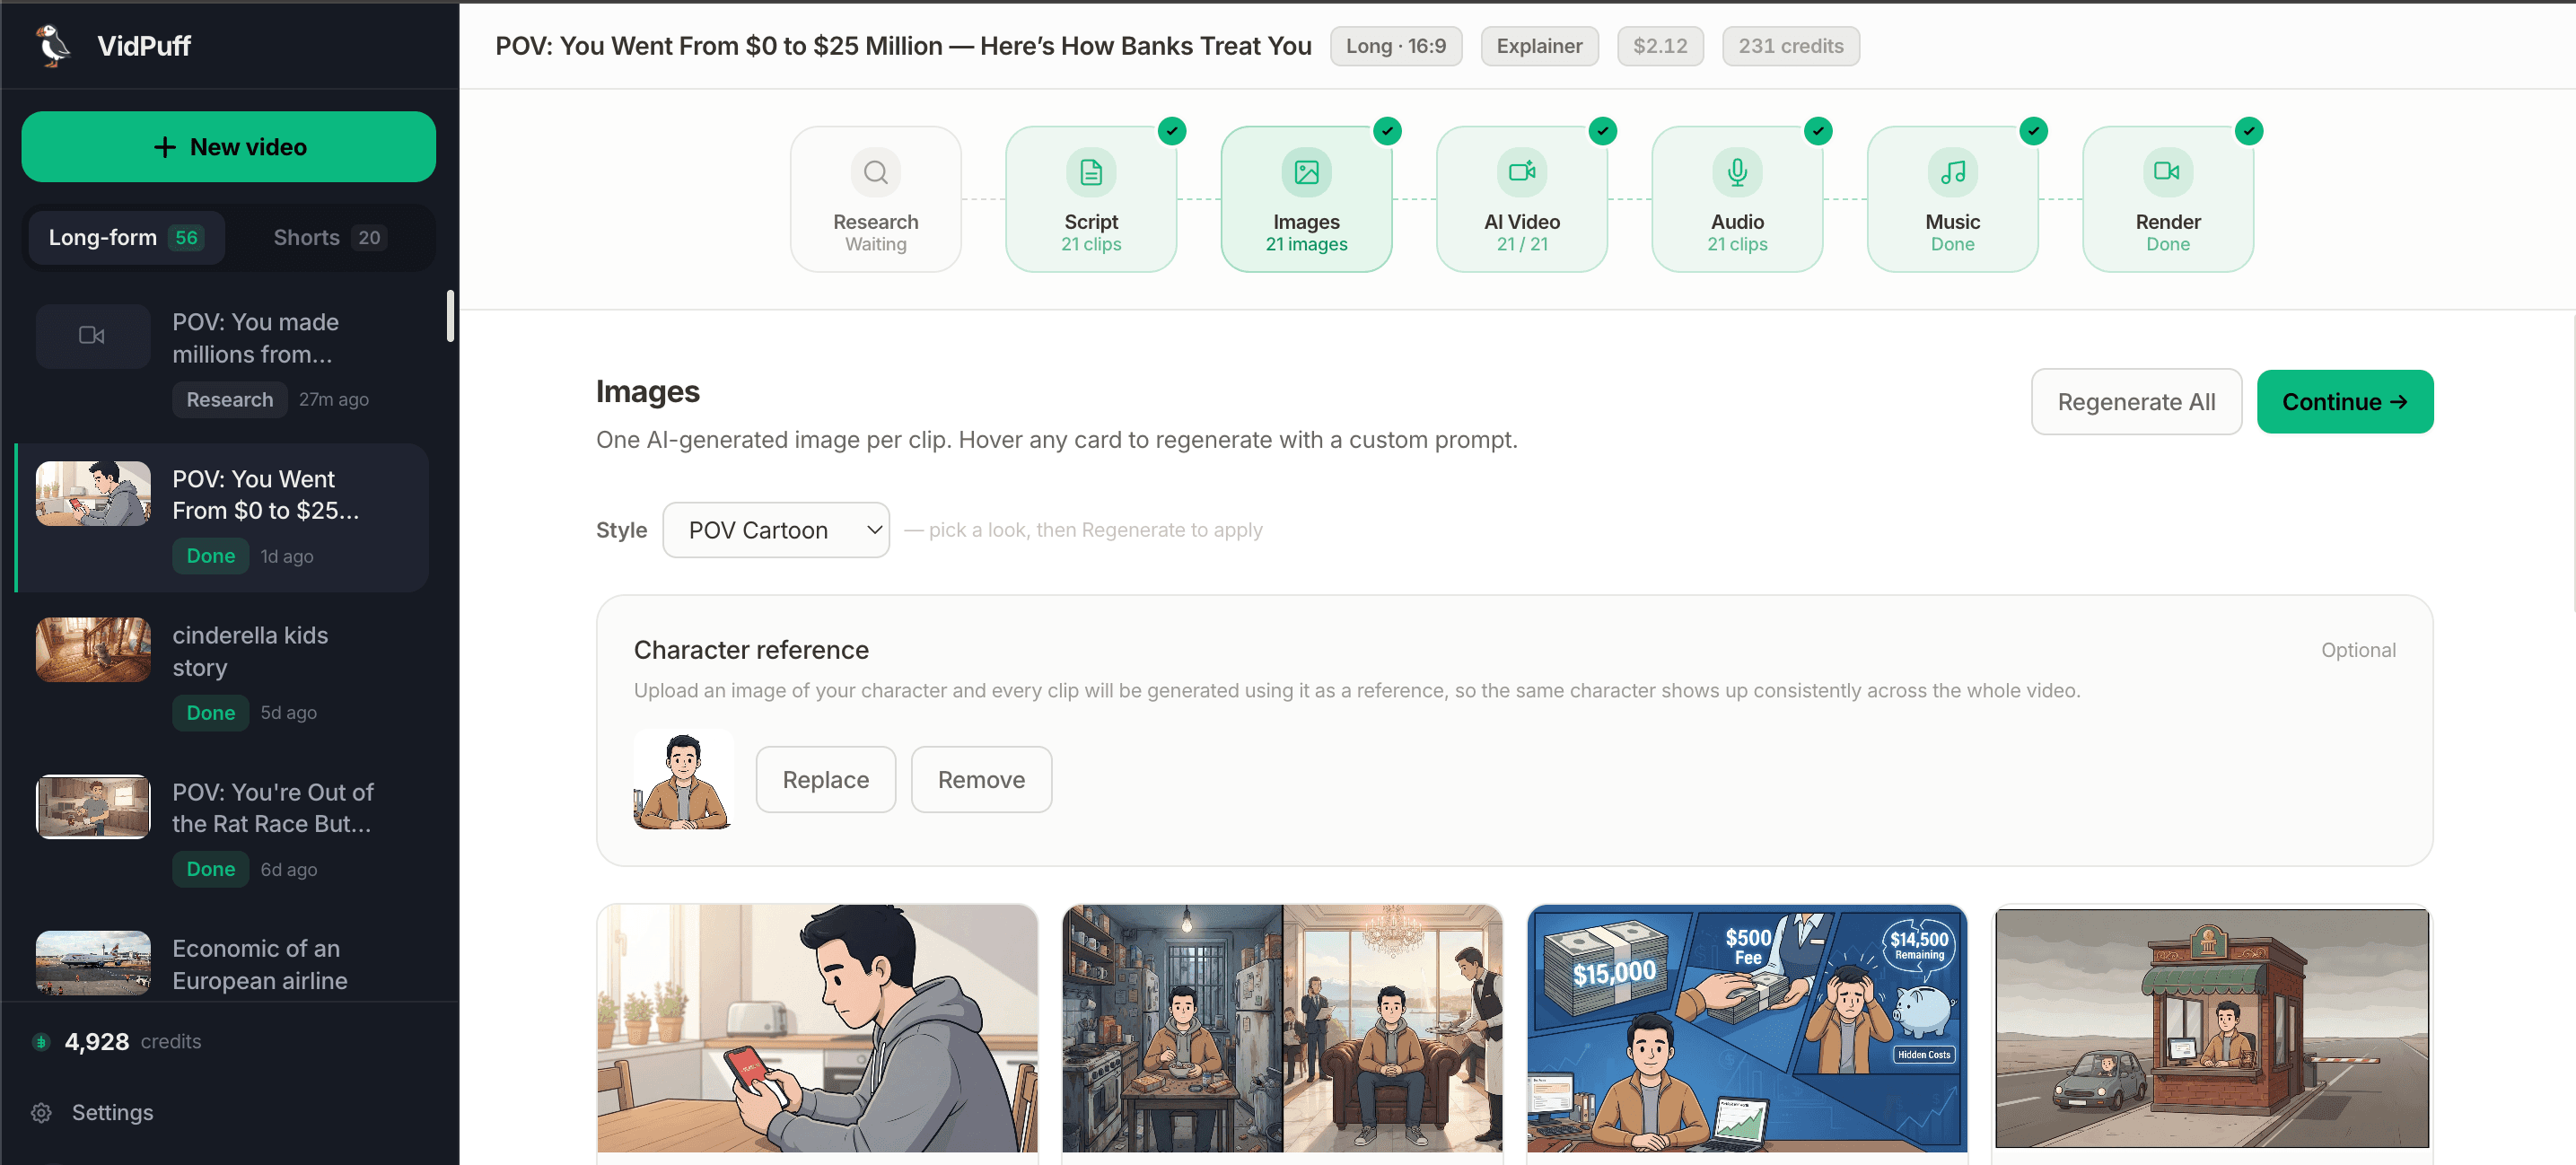
Task: Click the green checkmark badge on Render step
Action: pyautogui.click(x=2248, y=131)
